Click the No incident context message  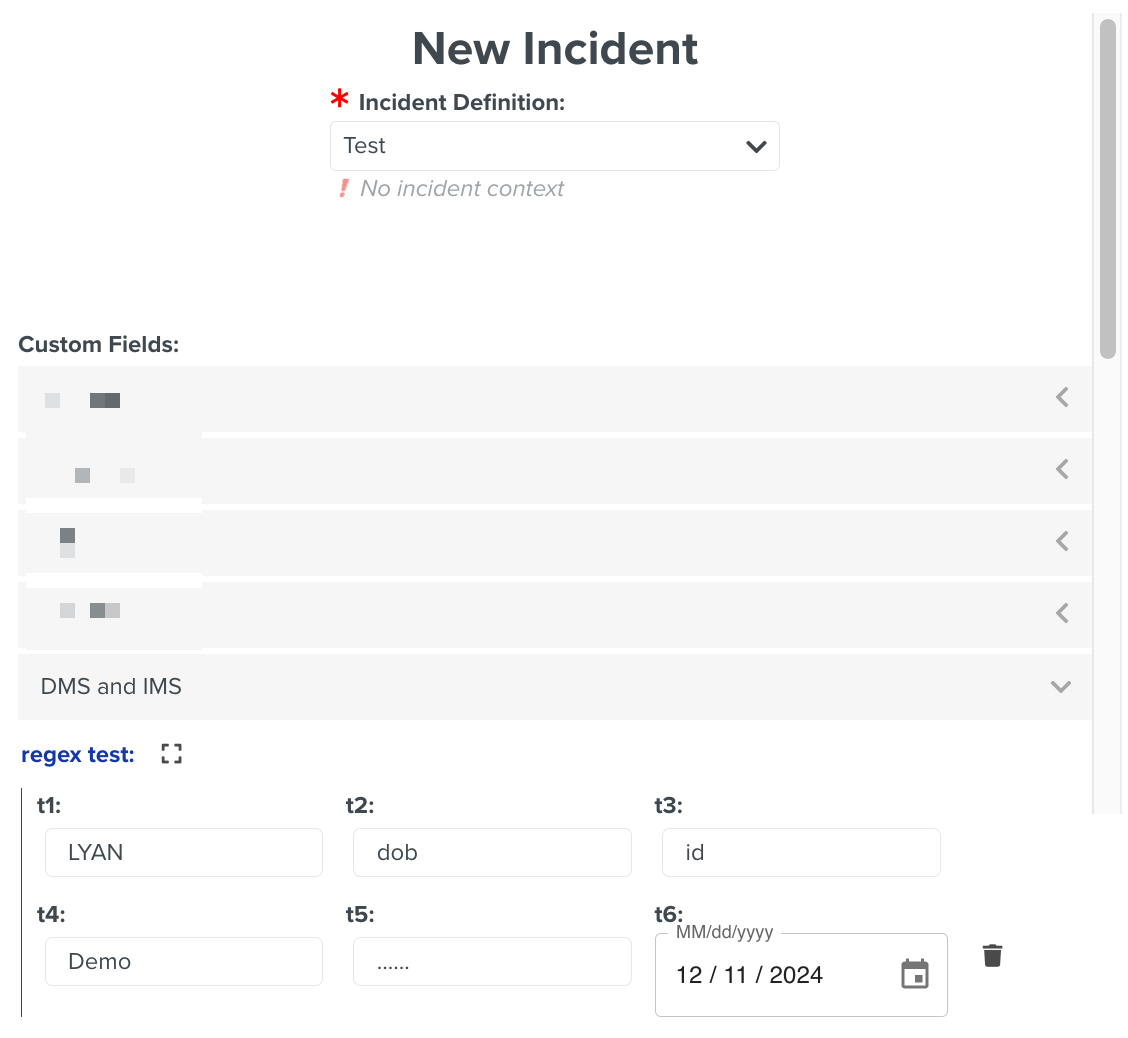462,188
